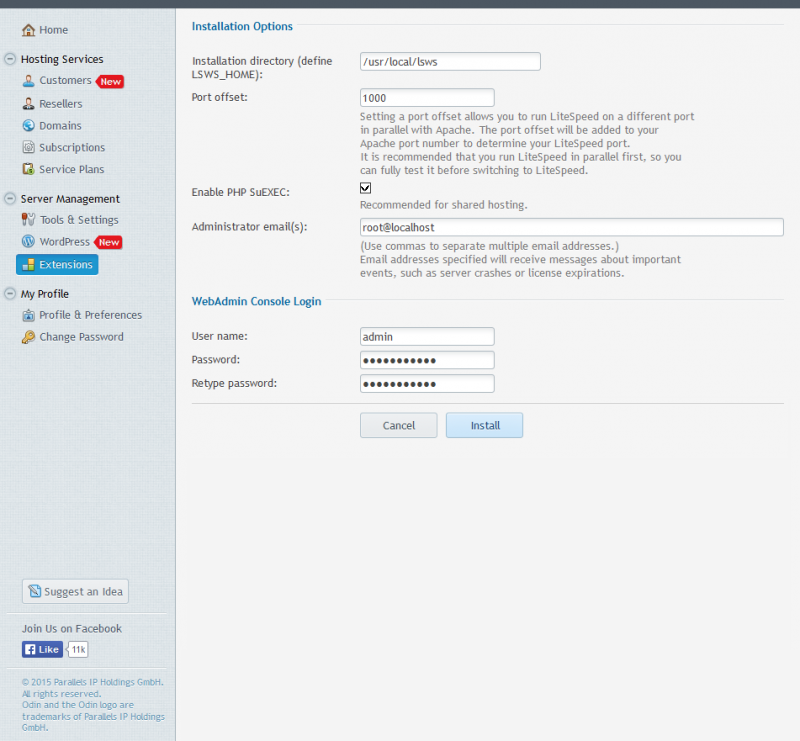Click the Change Password key icon

[x=29, y=337]
